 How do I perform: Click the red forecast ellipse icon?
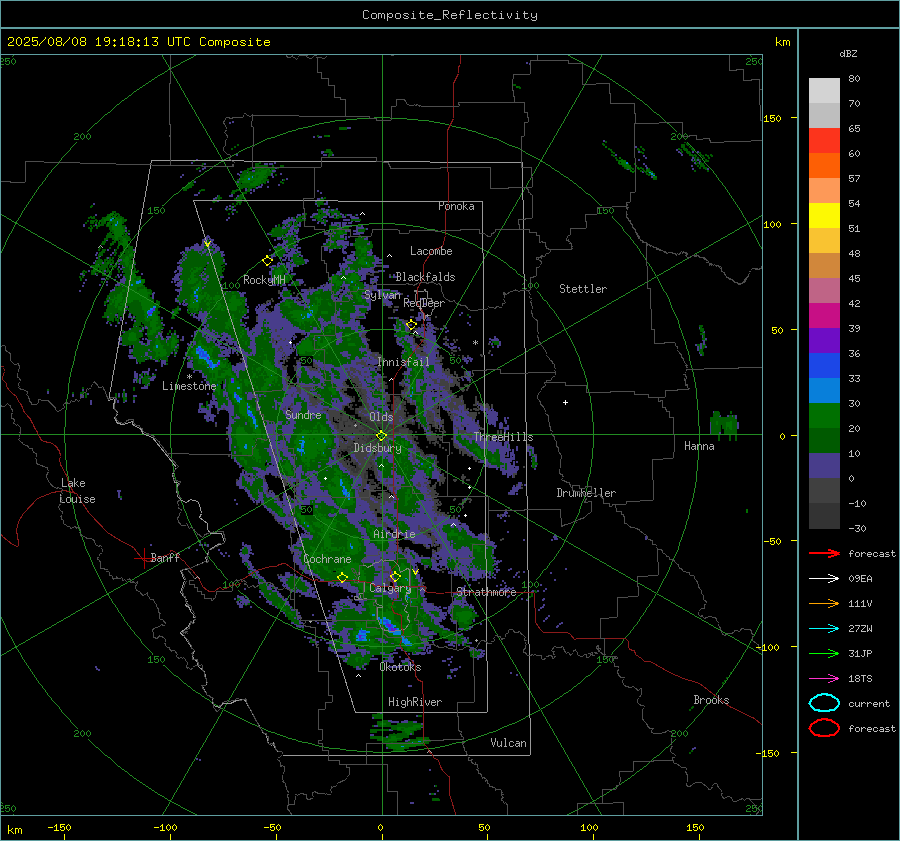pyautogui.click(x=824, y=728)
